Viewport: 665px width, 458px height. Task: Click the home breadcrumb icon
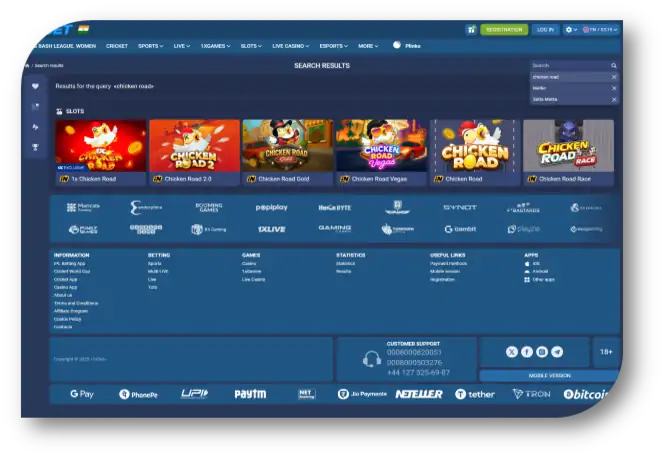click(x=28, y=65)
